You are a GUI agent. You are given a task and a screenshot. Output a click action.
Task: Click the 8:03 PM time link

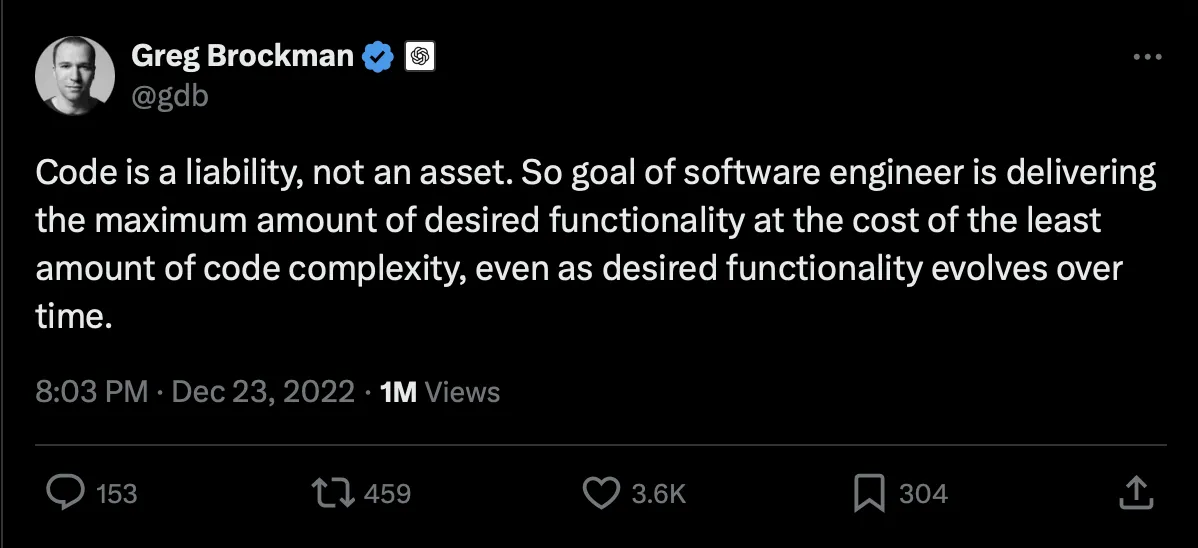tap(91, 391)
